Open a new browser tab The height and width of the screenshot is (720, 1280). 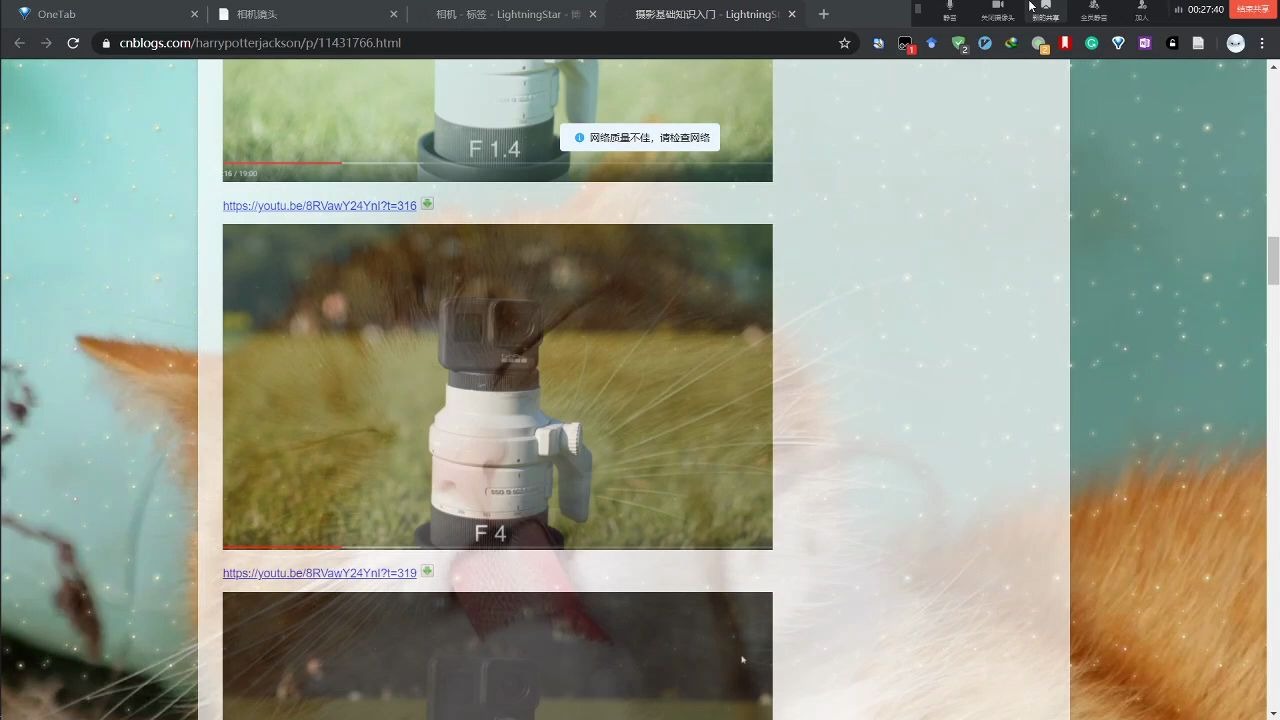pyautogui.click(x=824, y=14)
